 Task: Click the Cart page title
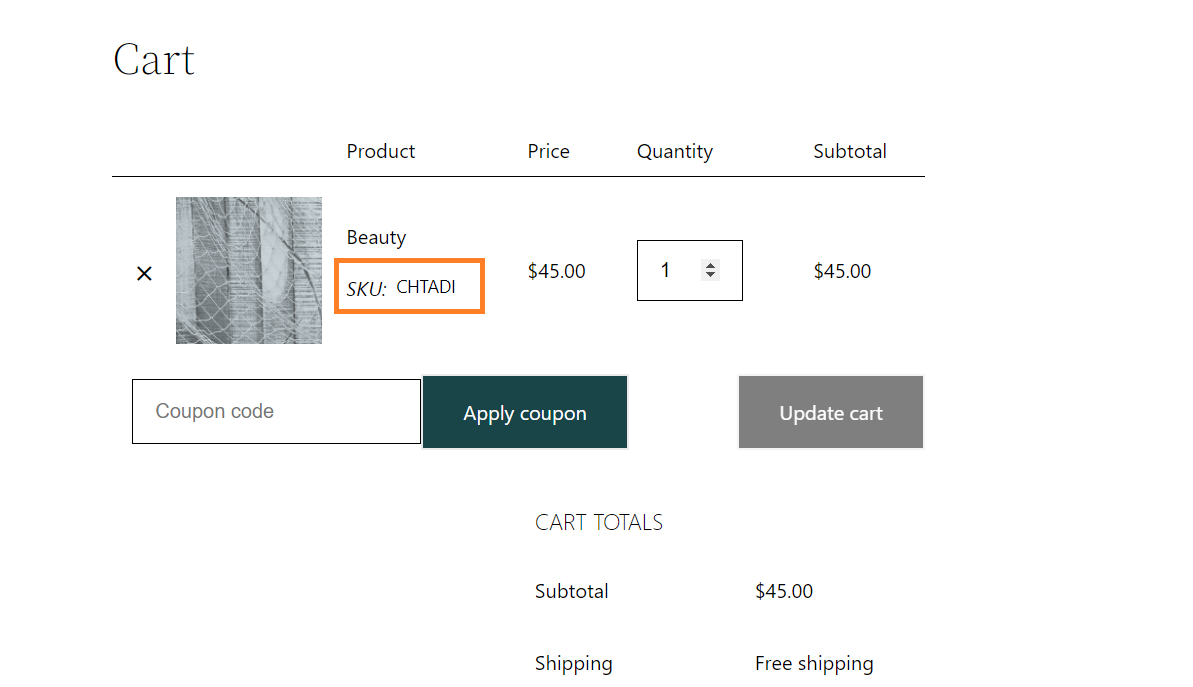(x=154, y=59)
